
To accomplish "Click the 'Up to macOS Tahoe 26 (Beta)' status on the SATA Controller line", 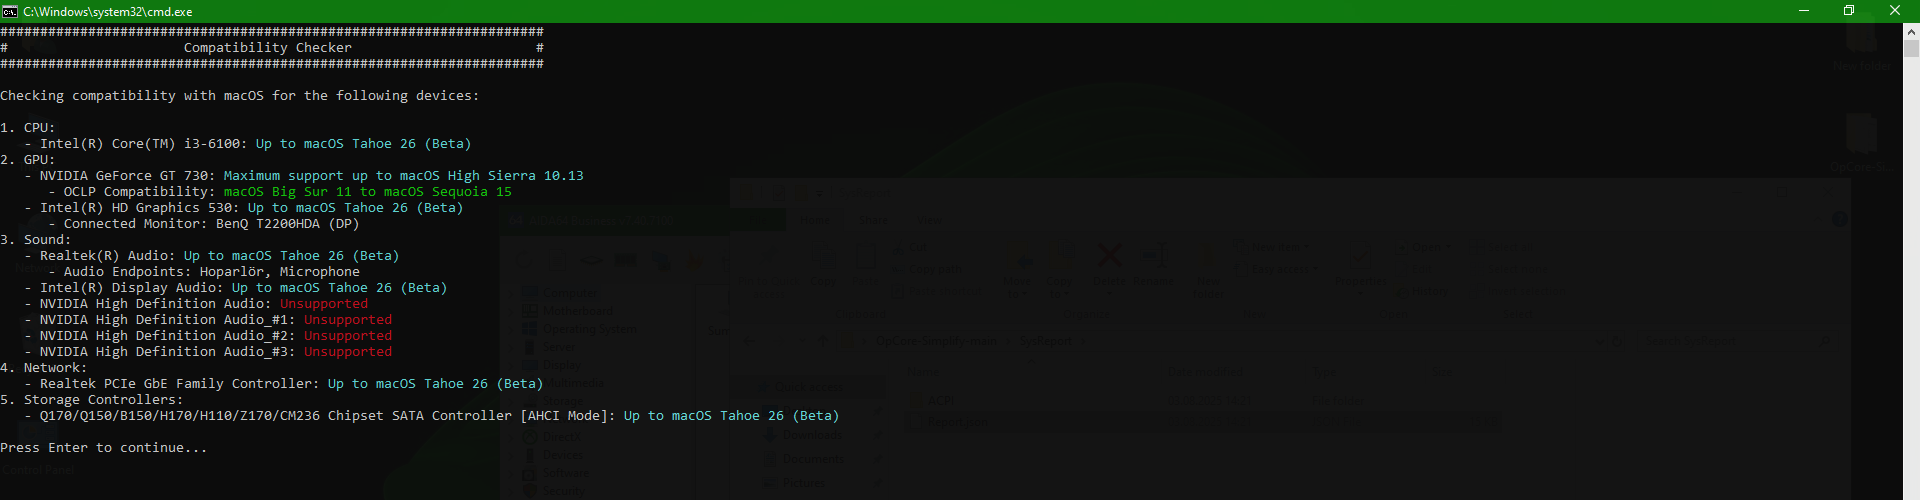I will (732, 415).
